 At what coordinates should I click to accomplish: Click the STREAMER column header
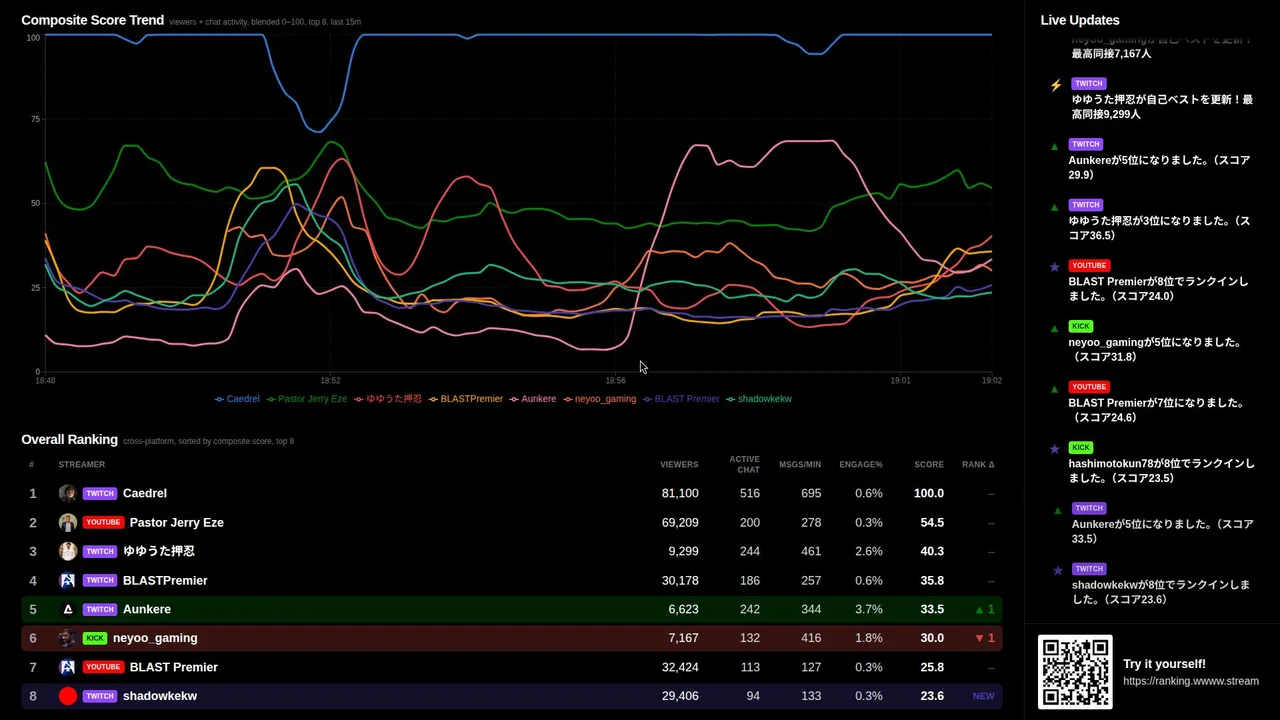point(82,465)
